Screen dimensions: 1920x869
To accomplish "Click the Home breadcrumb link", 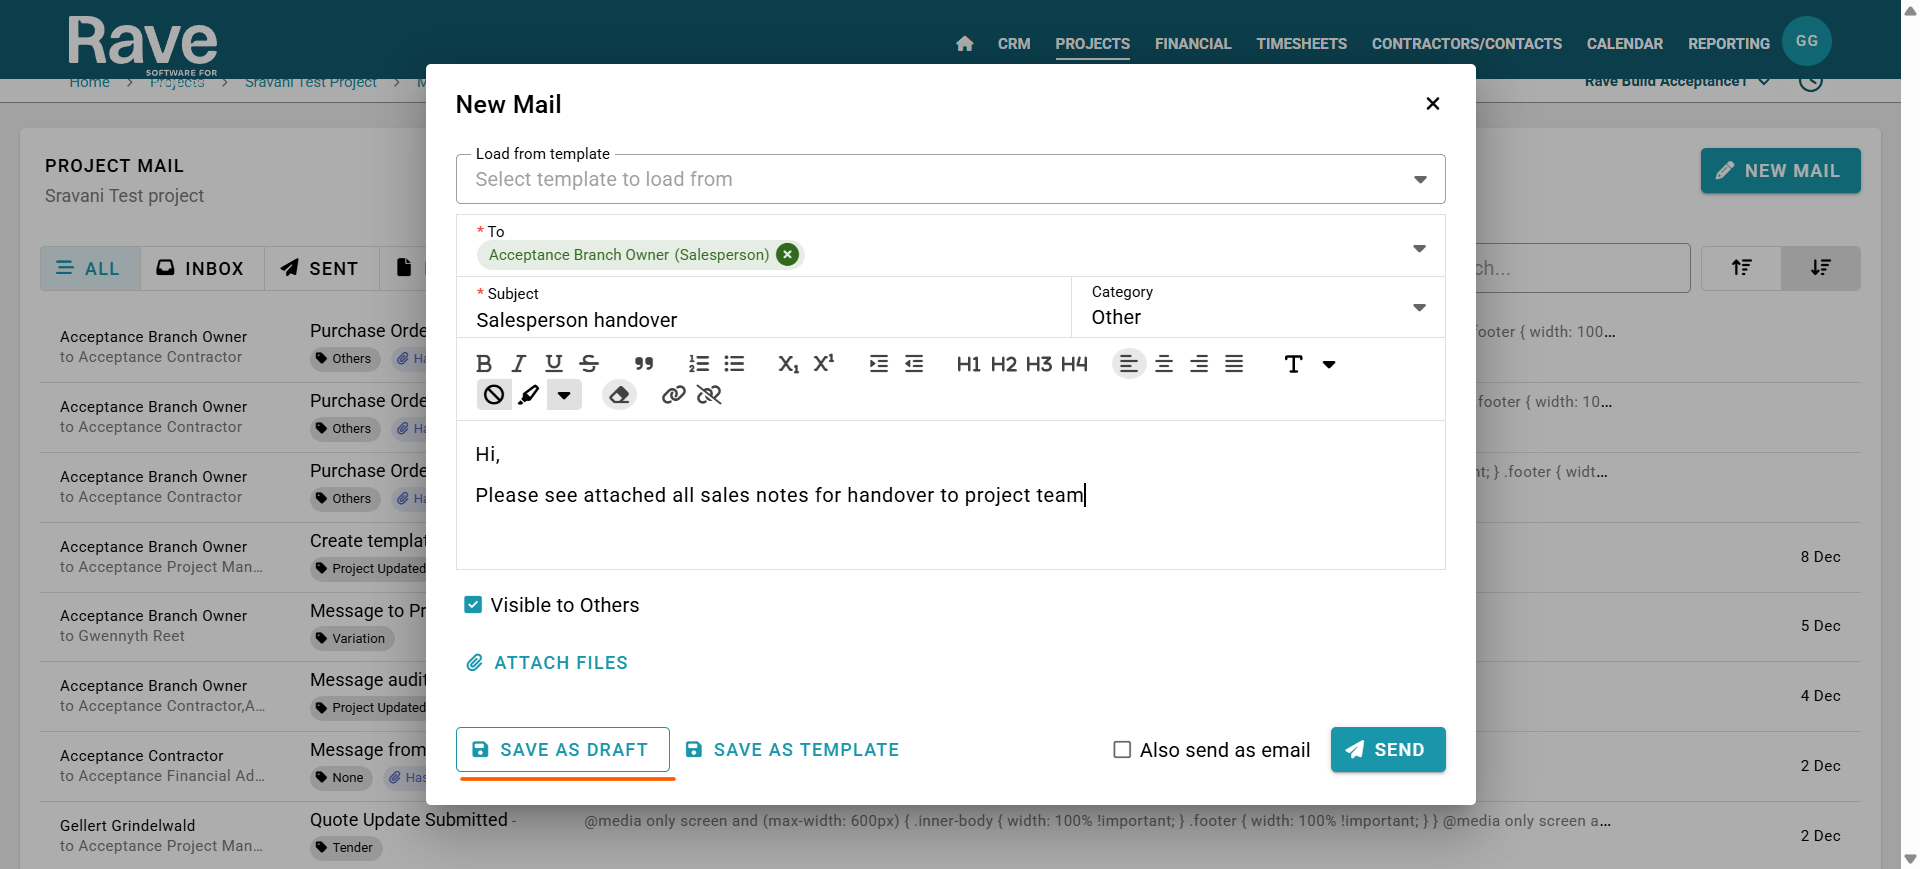I will pyautogui.click(x=90, y=82).
